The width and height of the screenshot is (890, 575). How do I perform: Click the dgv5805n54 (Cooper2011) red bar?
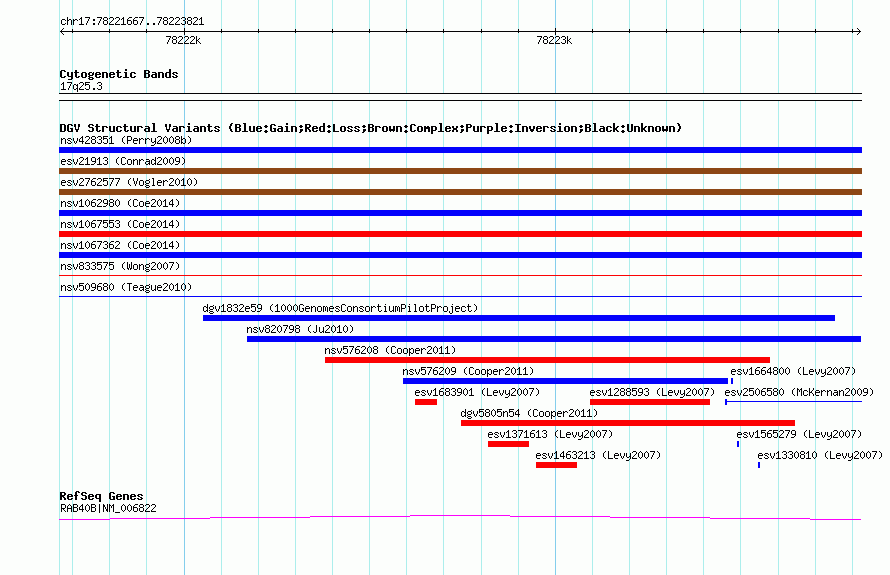point(628,423)
